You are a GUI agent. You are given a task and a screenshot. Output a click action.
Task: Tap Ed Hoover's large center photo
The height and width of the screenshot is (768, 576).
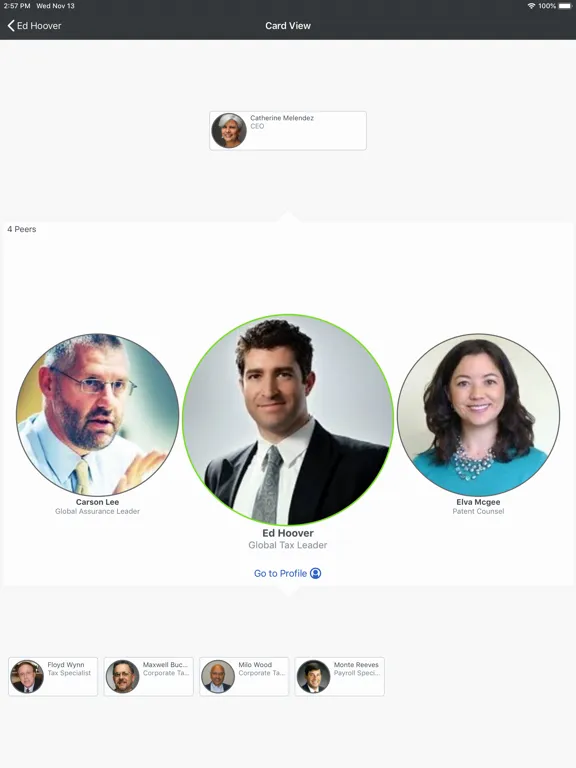288,420
